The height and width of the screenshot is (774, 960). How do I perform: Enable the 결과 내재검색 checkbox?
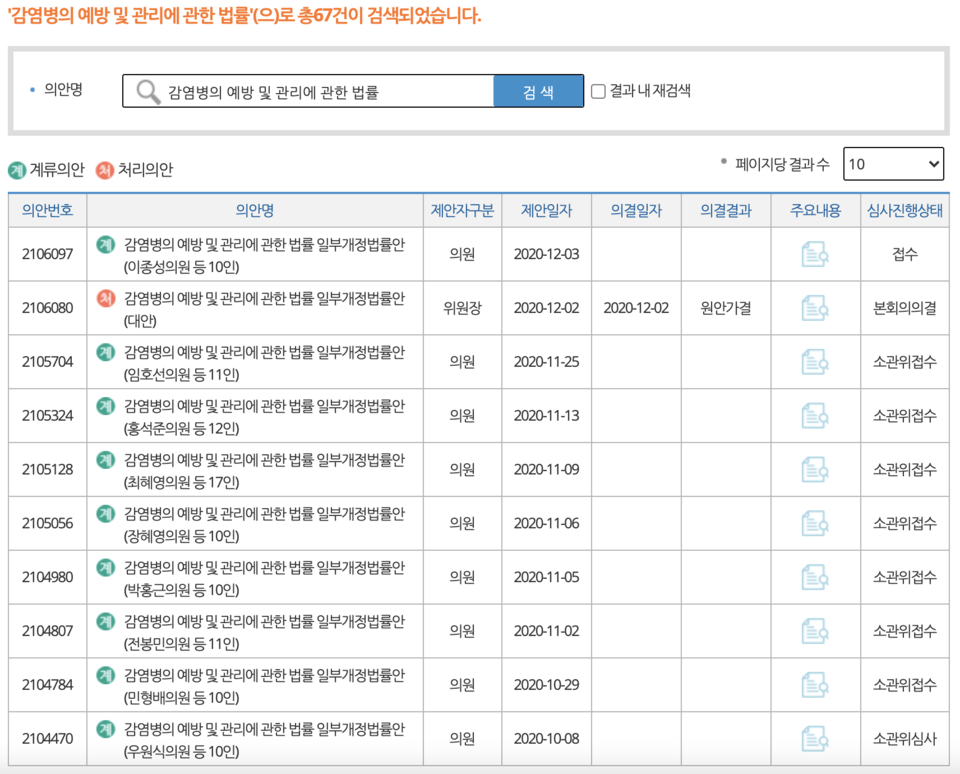[x=597, y=91]
